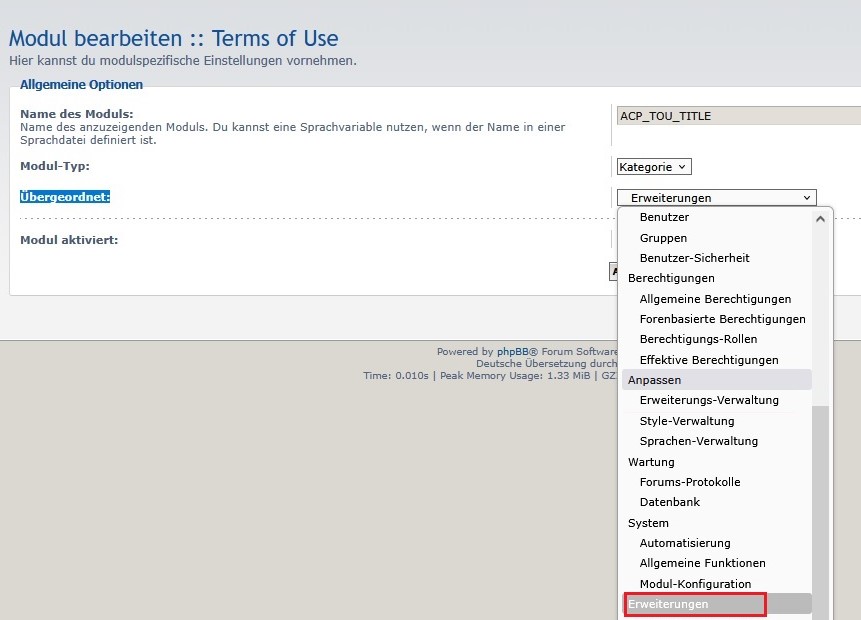
Task: Click the Name des Moduls input field
Action: [738, 116]
